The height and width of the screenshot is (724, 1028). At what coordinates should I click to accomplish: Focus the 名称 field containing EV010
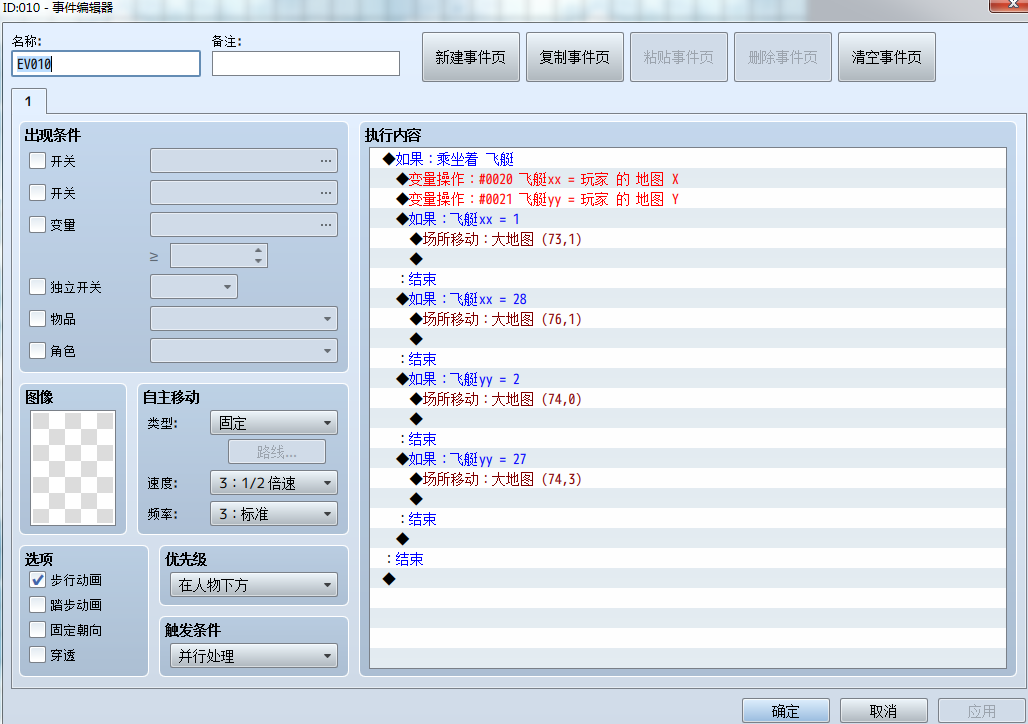point(106,64)
